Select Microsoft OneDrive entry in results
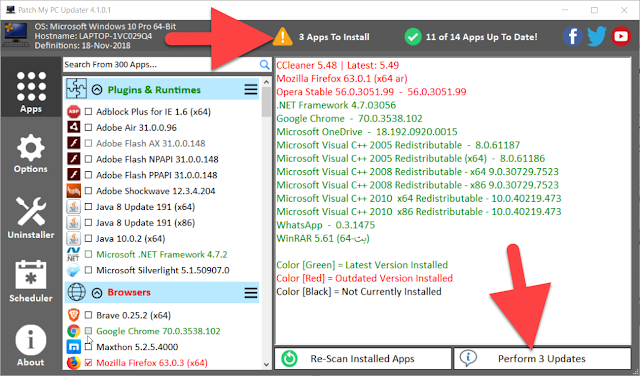The width and height of the screenshot is (640, 376). [x=367, y=132]
